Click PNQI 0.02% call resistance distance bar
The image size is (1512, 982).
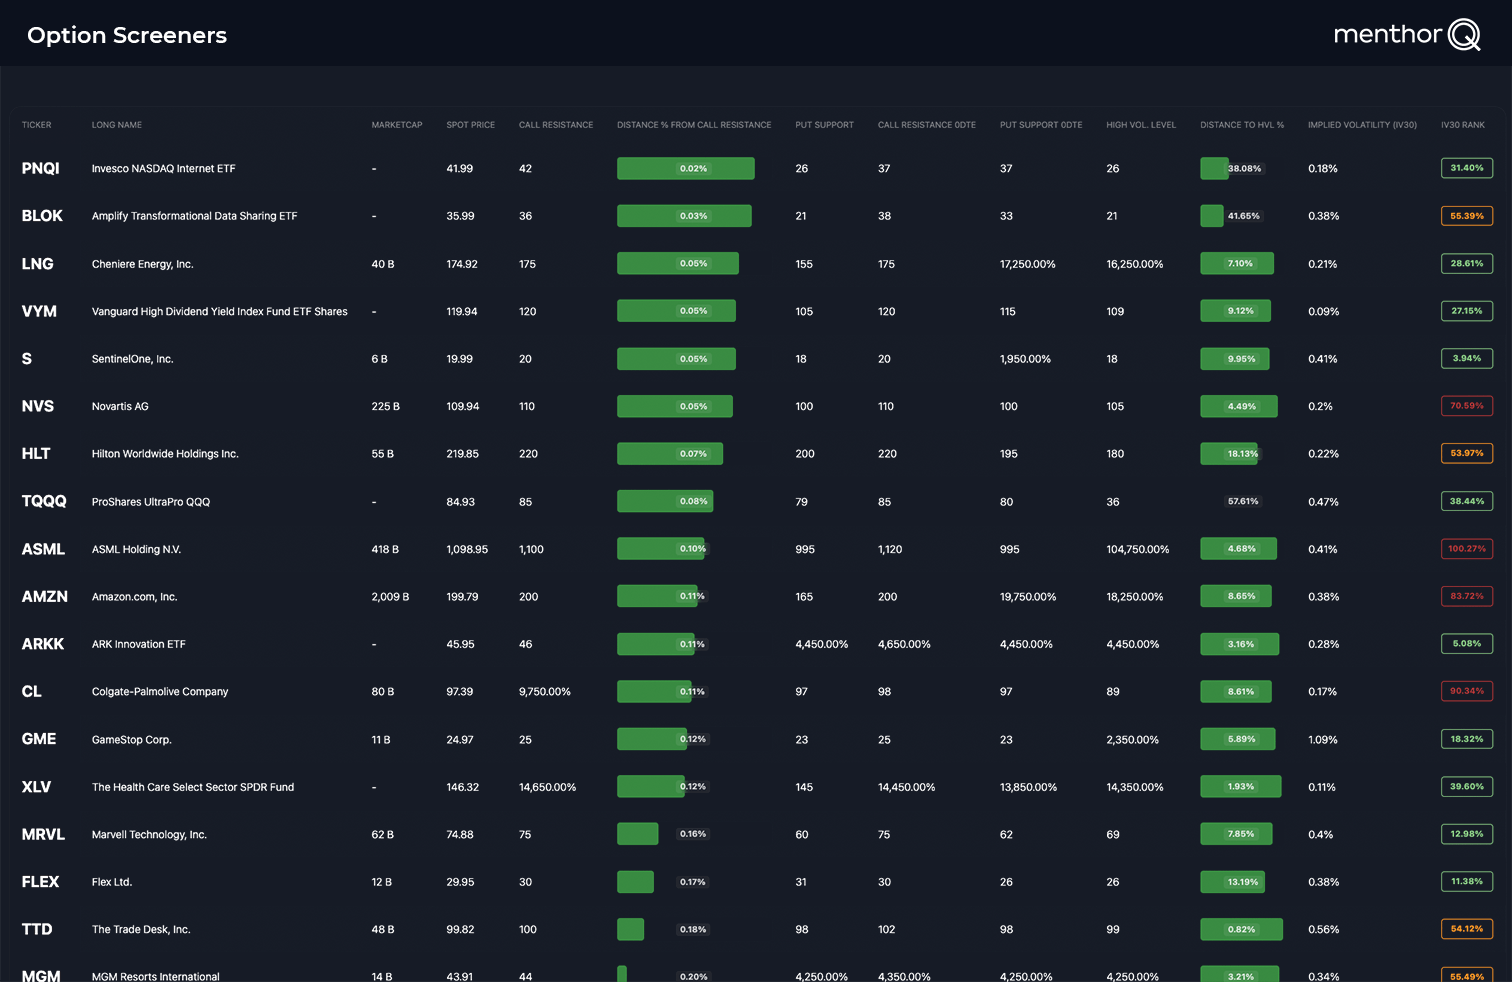click(x=686, y=168)
